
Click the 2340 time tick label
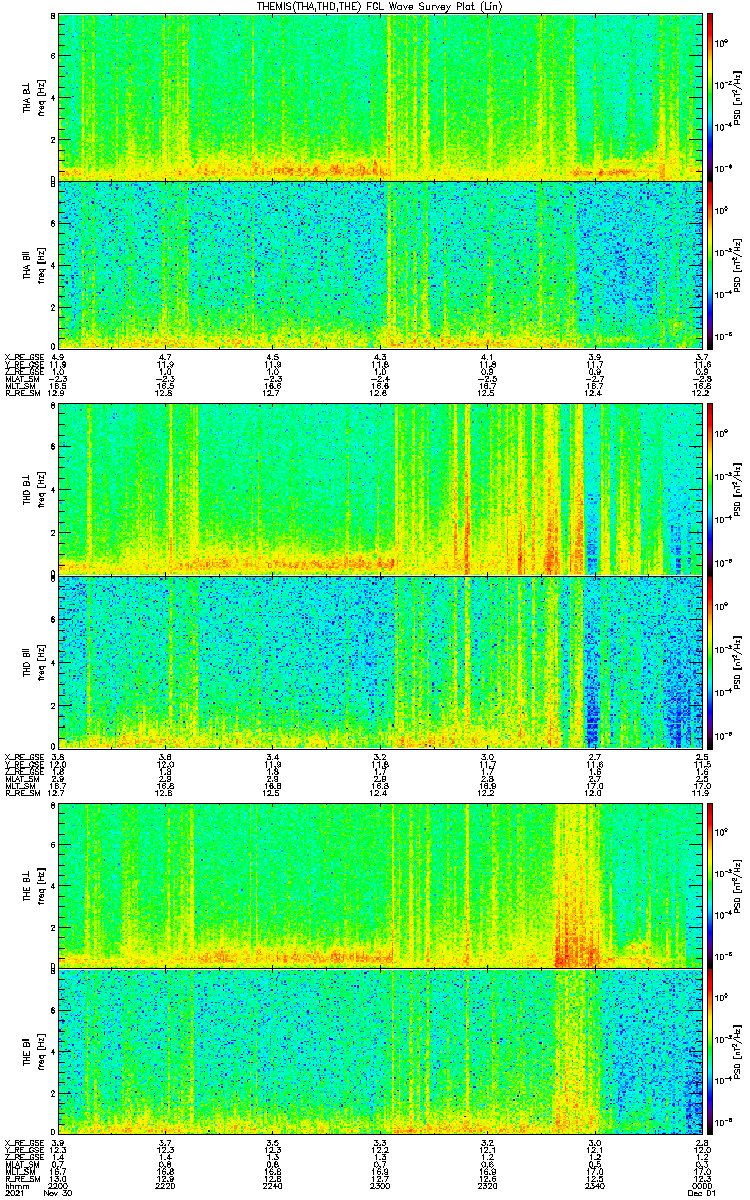point(595,1185)
